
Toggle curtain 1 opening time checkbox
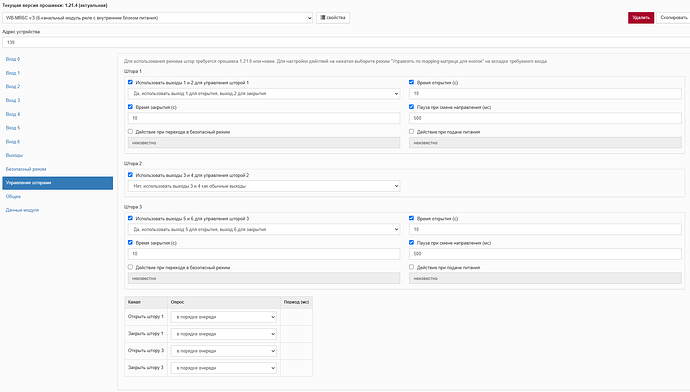pos(411,82)
